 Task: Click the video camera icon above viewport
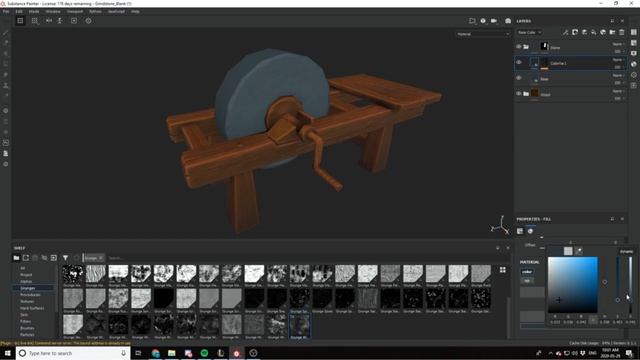494,21
